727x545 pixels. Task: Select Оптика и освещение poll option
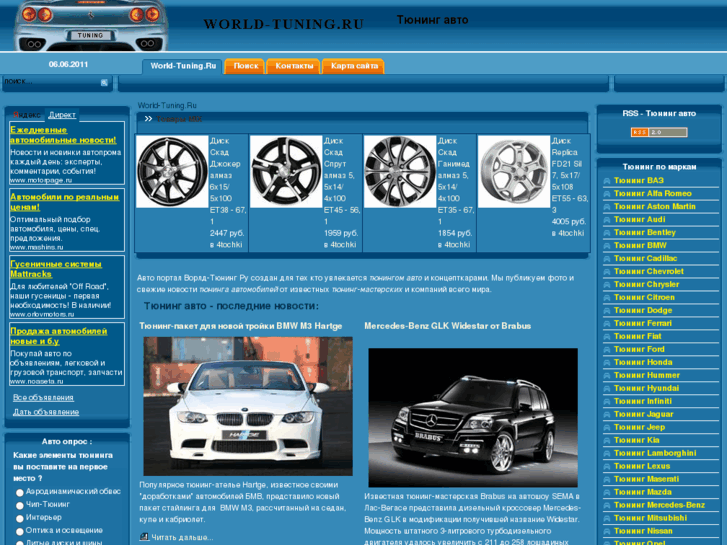(19, 531)
